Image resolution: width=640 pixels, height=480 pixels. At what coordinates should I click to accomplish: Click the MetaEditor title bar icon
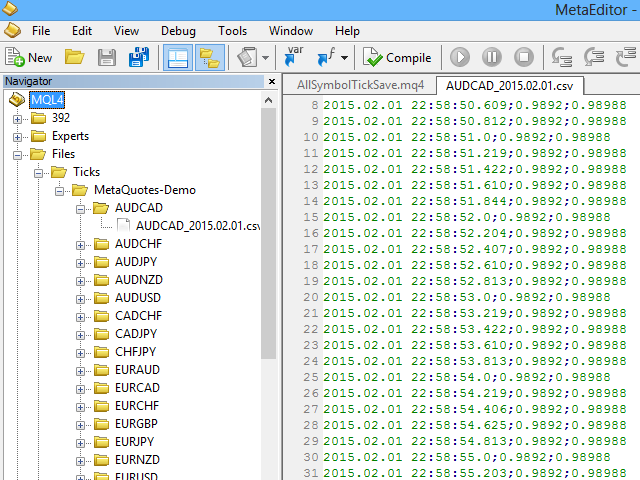[10, 7]
